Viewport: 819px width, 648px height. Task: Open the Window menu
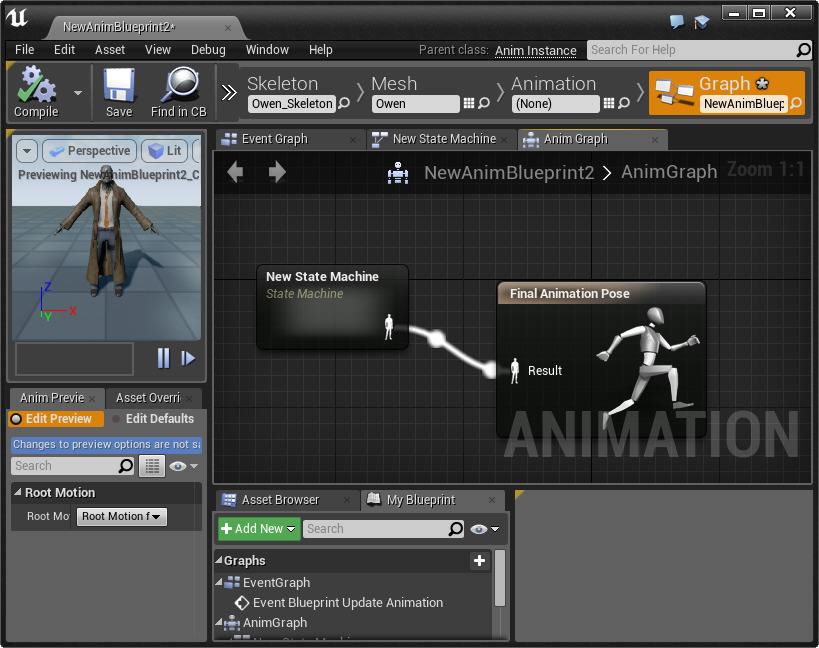point(267,50)
